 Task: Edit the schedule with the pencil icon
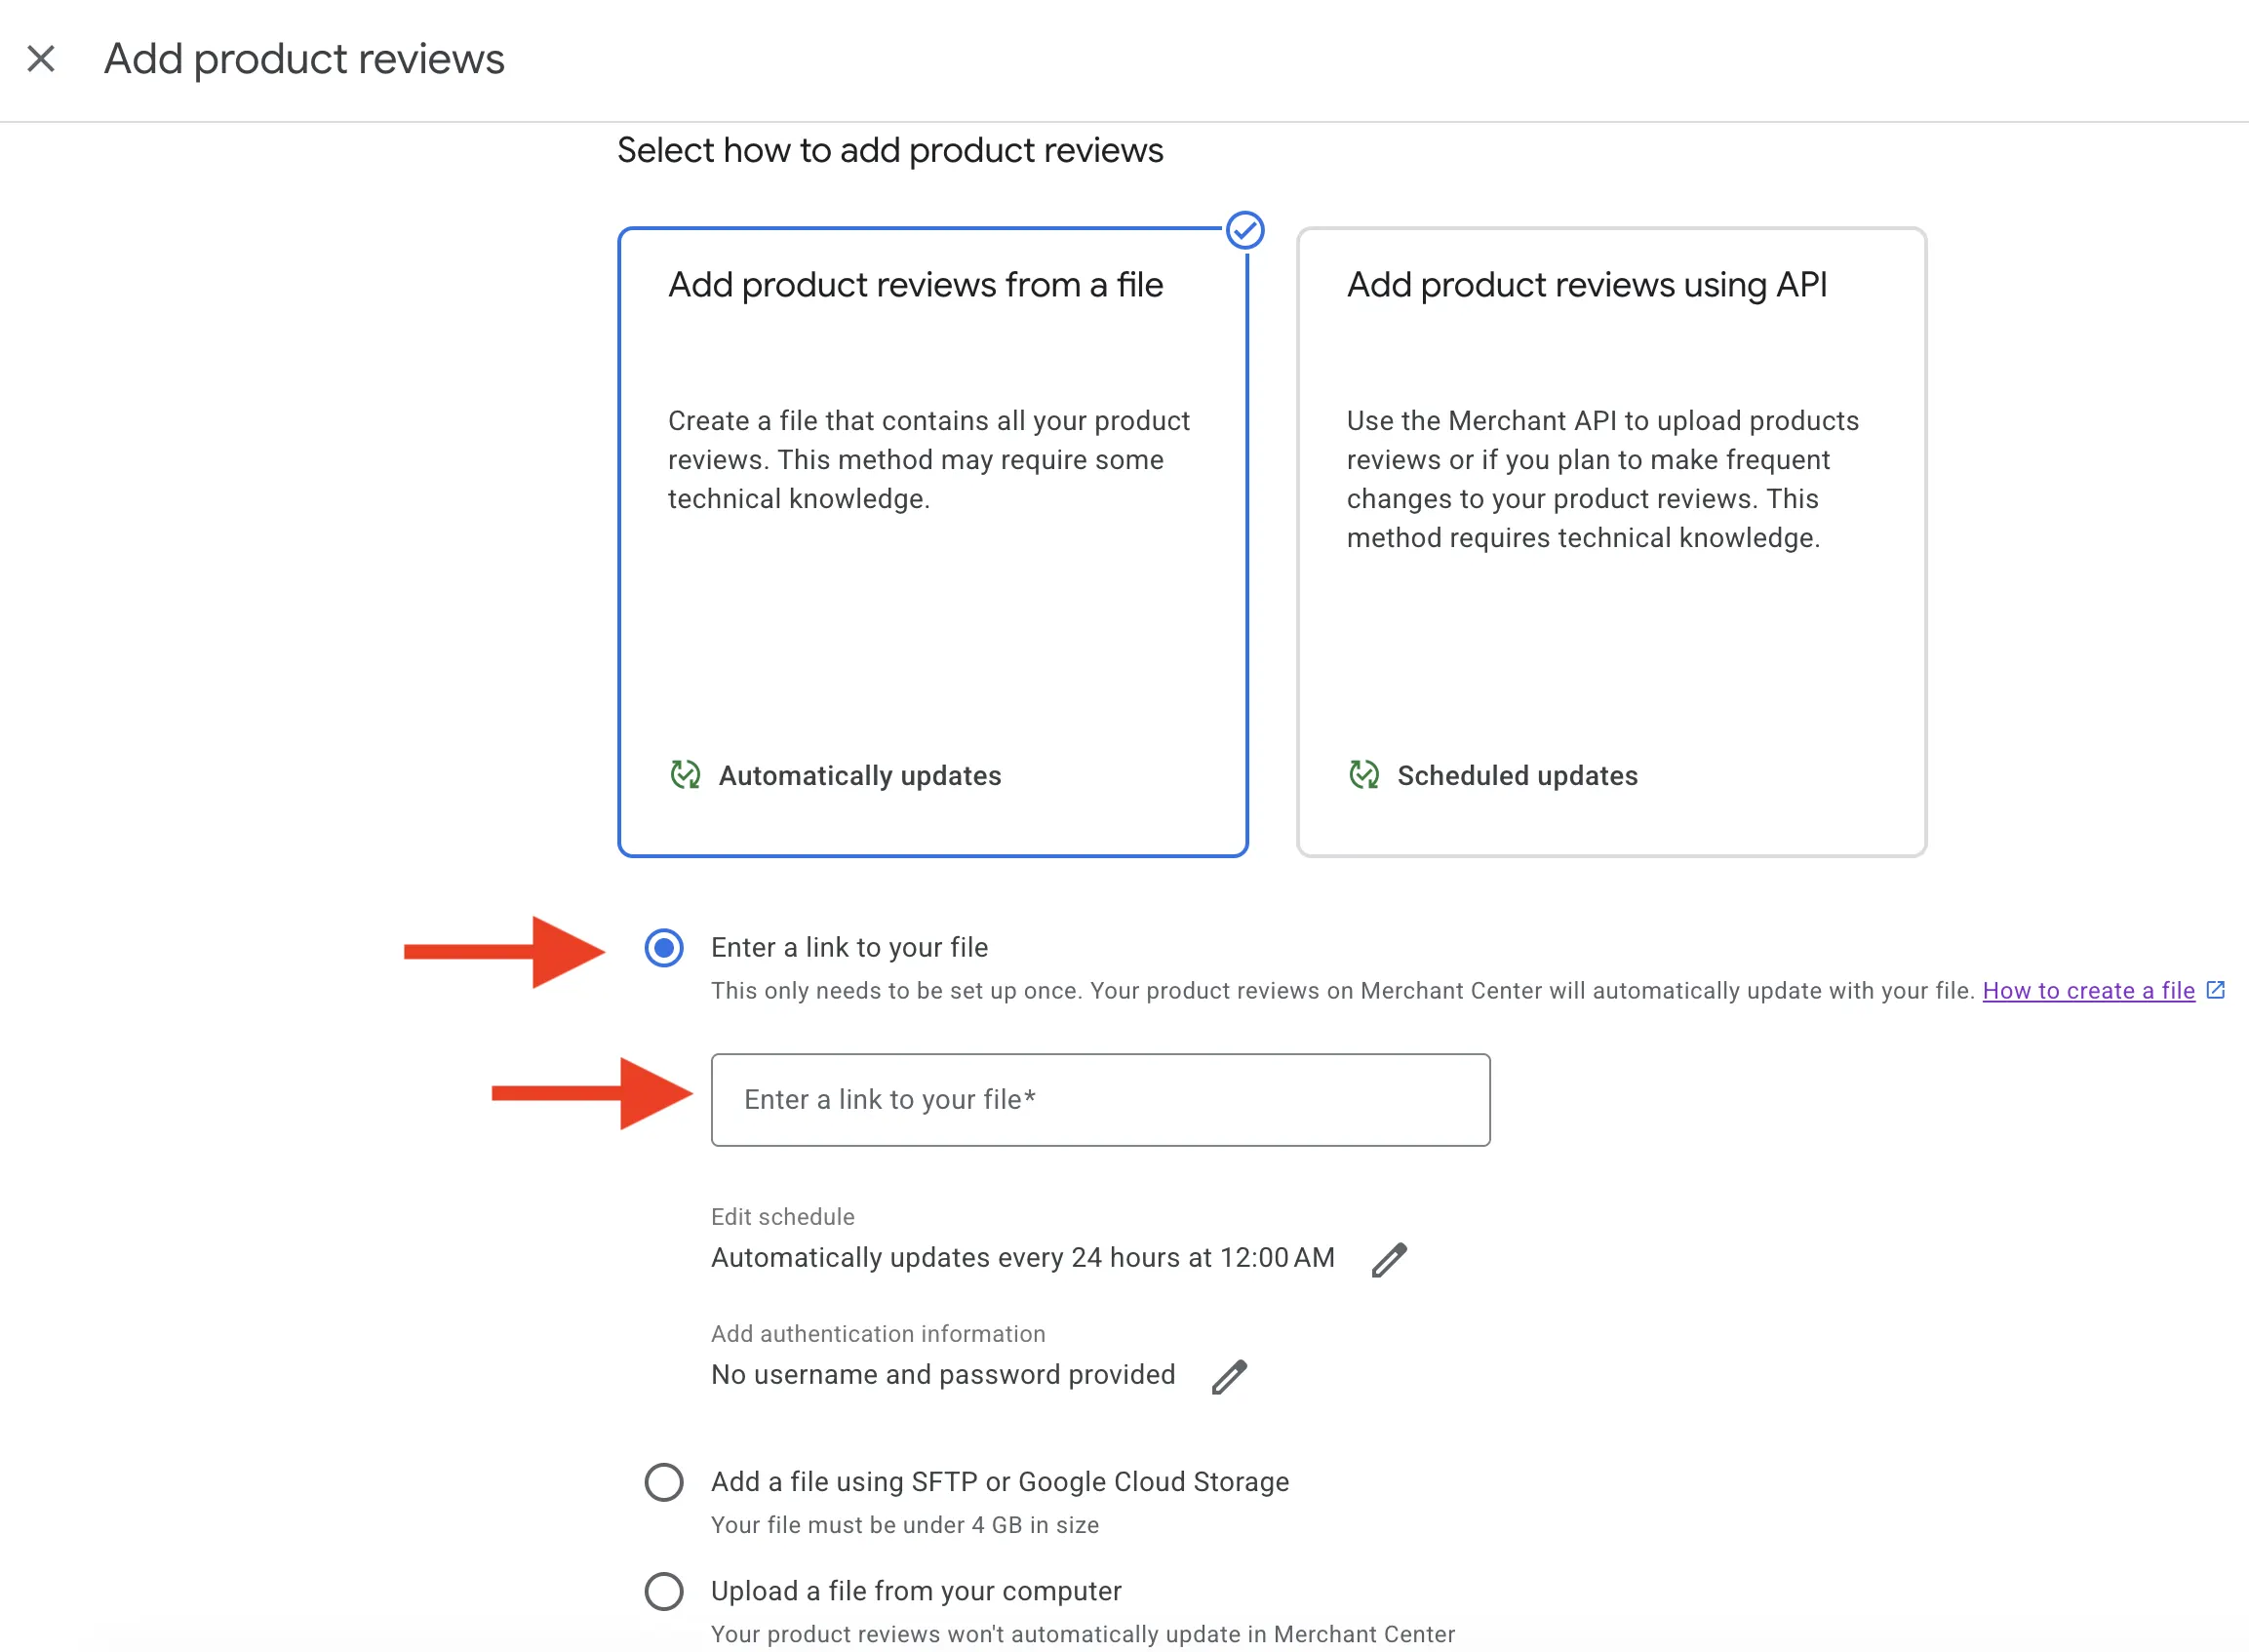click(1389, 1259)
